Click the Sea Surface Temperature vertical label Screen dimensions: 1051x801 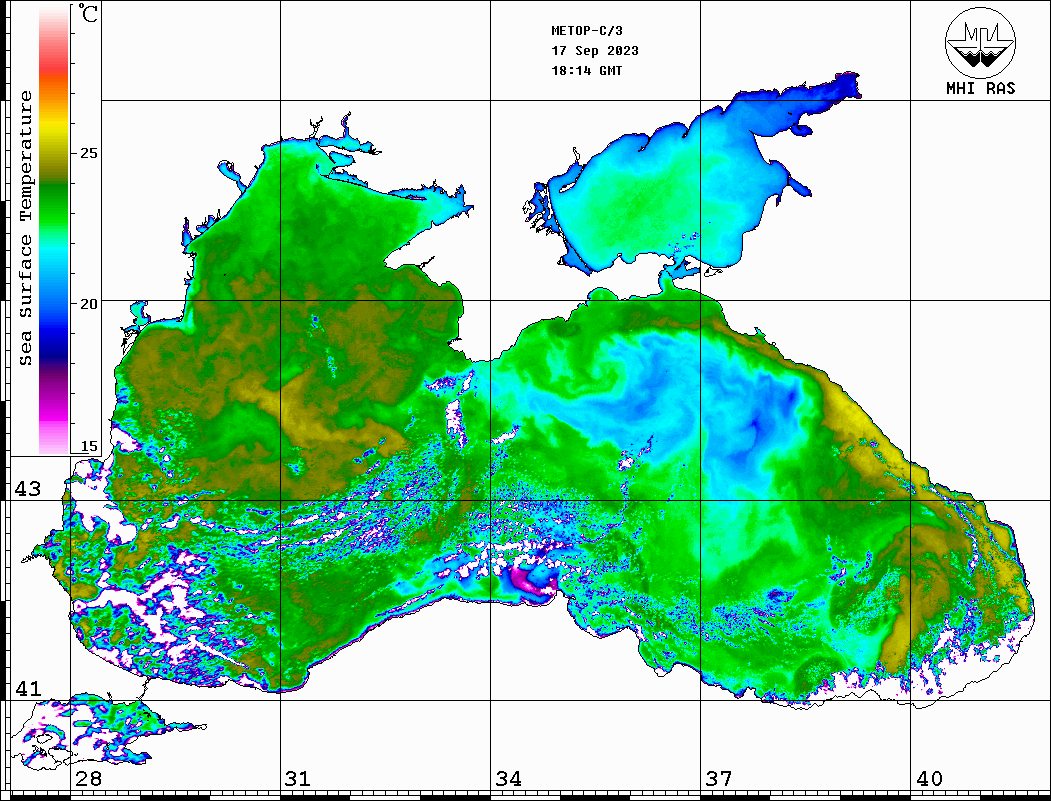(x=27, y=228)
